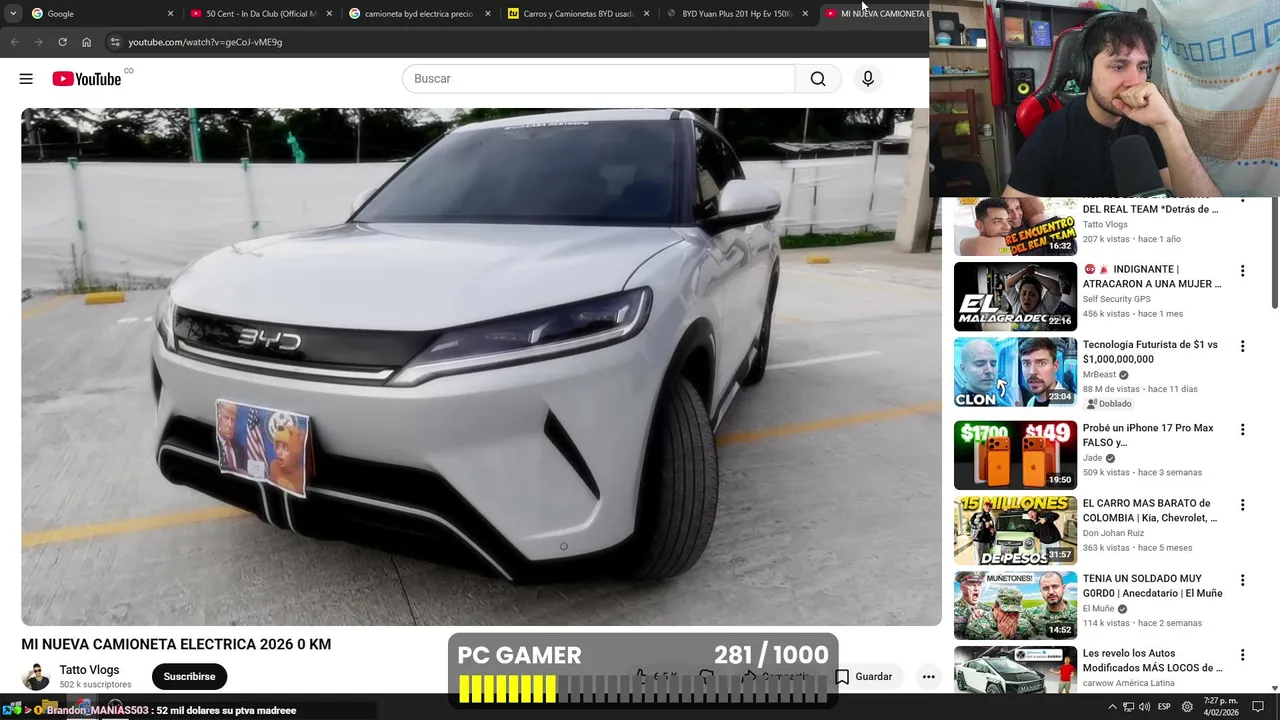The width and height of the screenshot is (1280, 720).
Task: Open EL CARRO MAS BARATO DE COLOMBIA title
Action: 1150,511
